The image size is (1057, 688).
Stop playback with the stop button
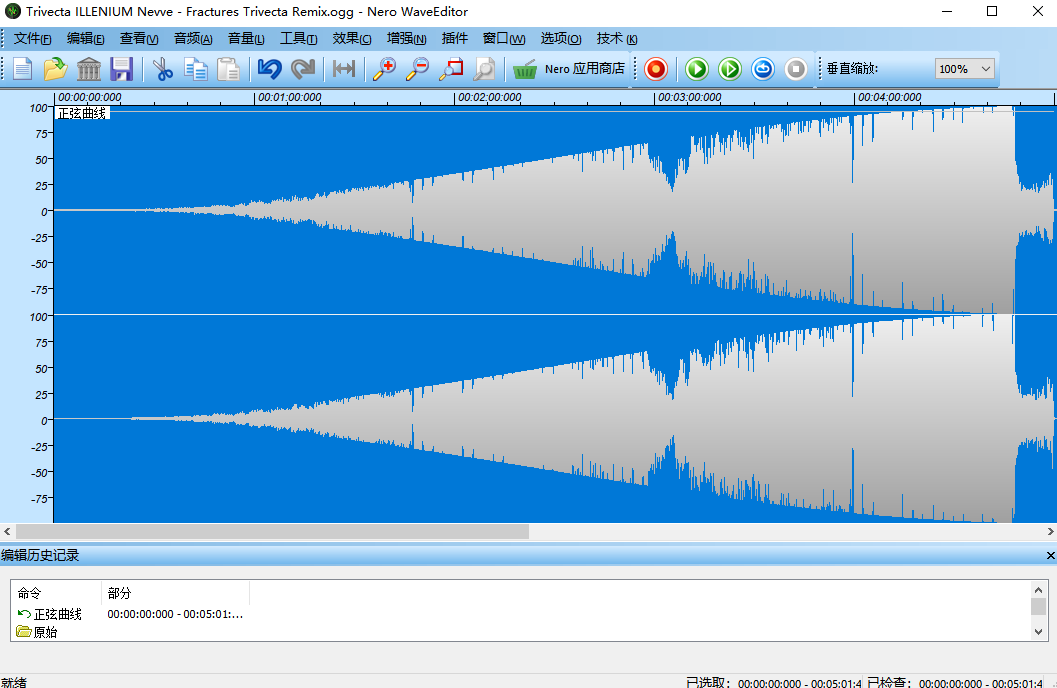[796, 69]
